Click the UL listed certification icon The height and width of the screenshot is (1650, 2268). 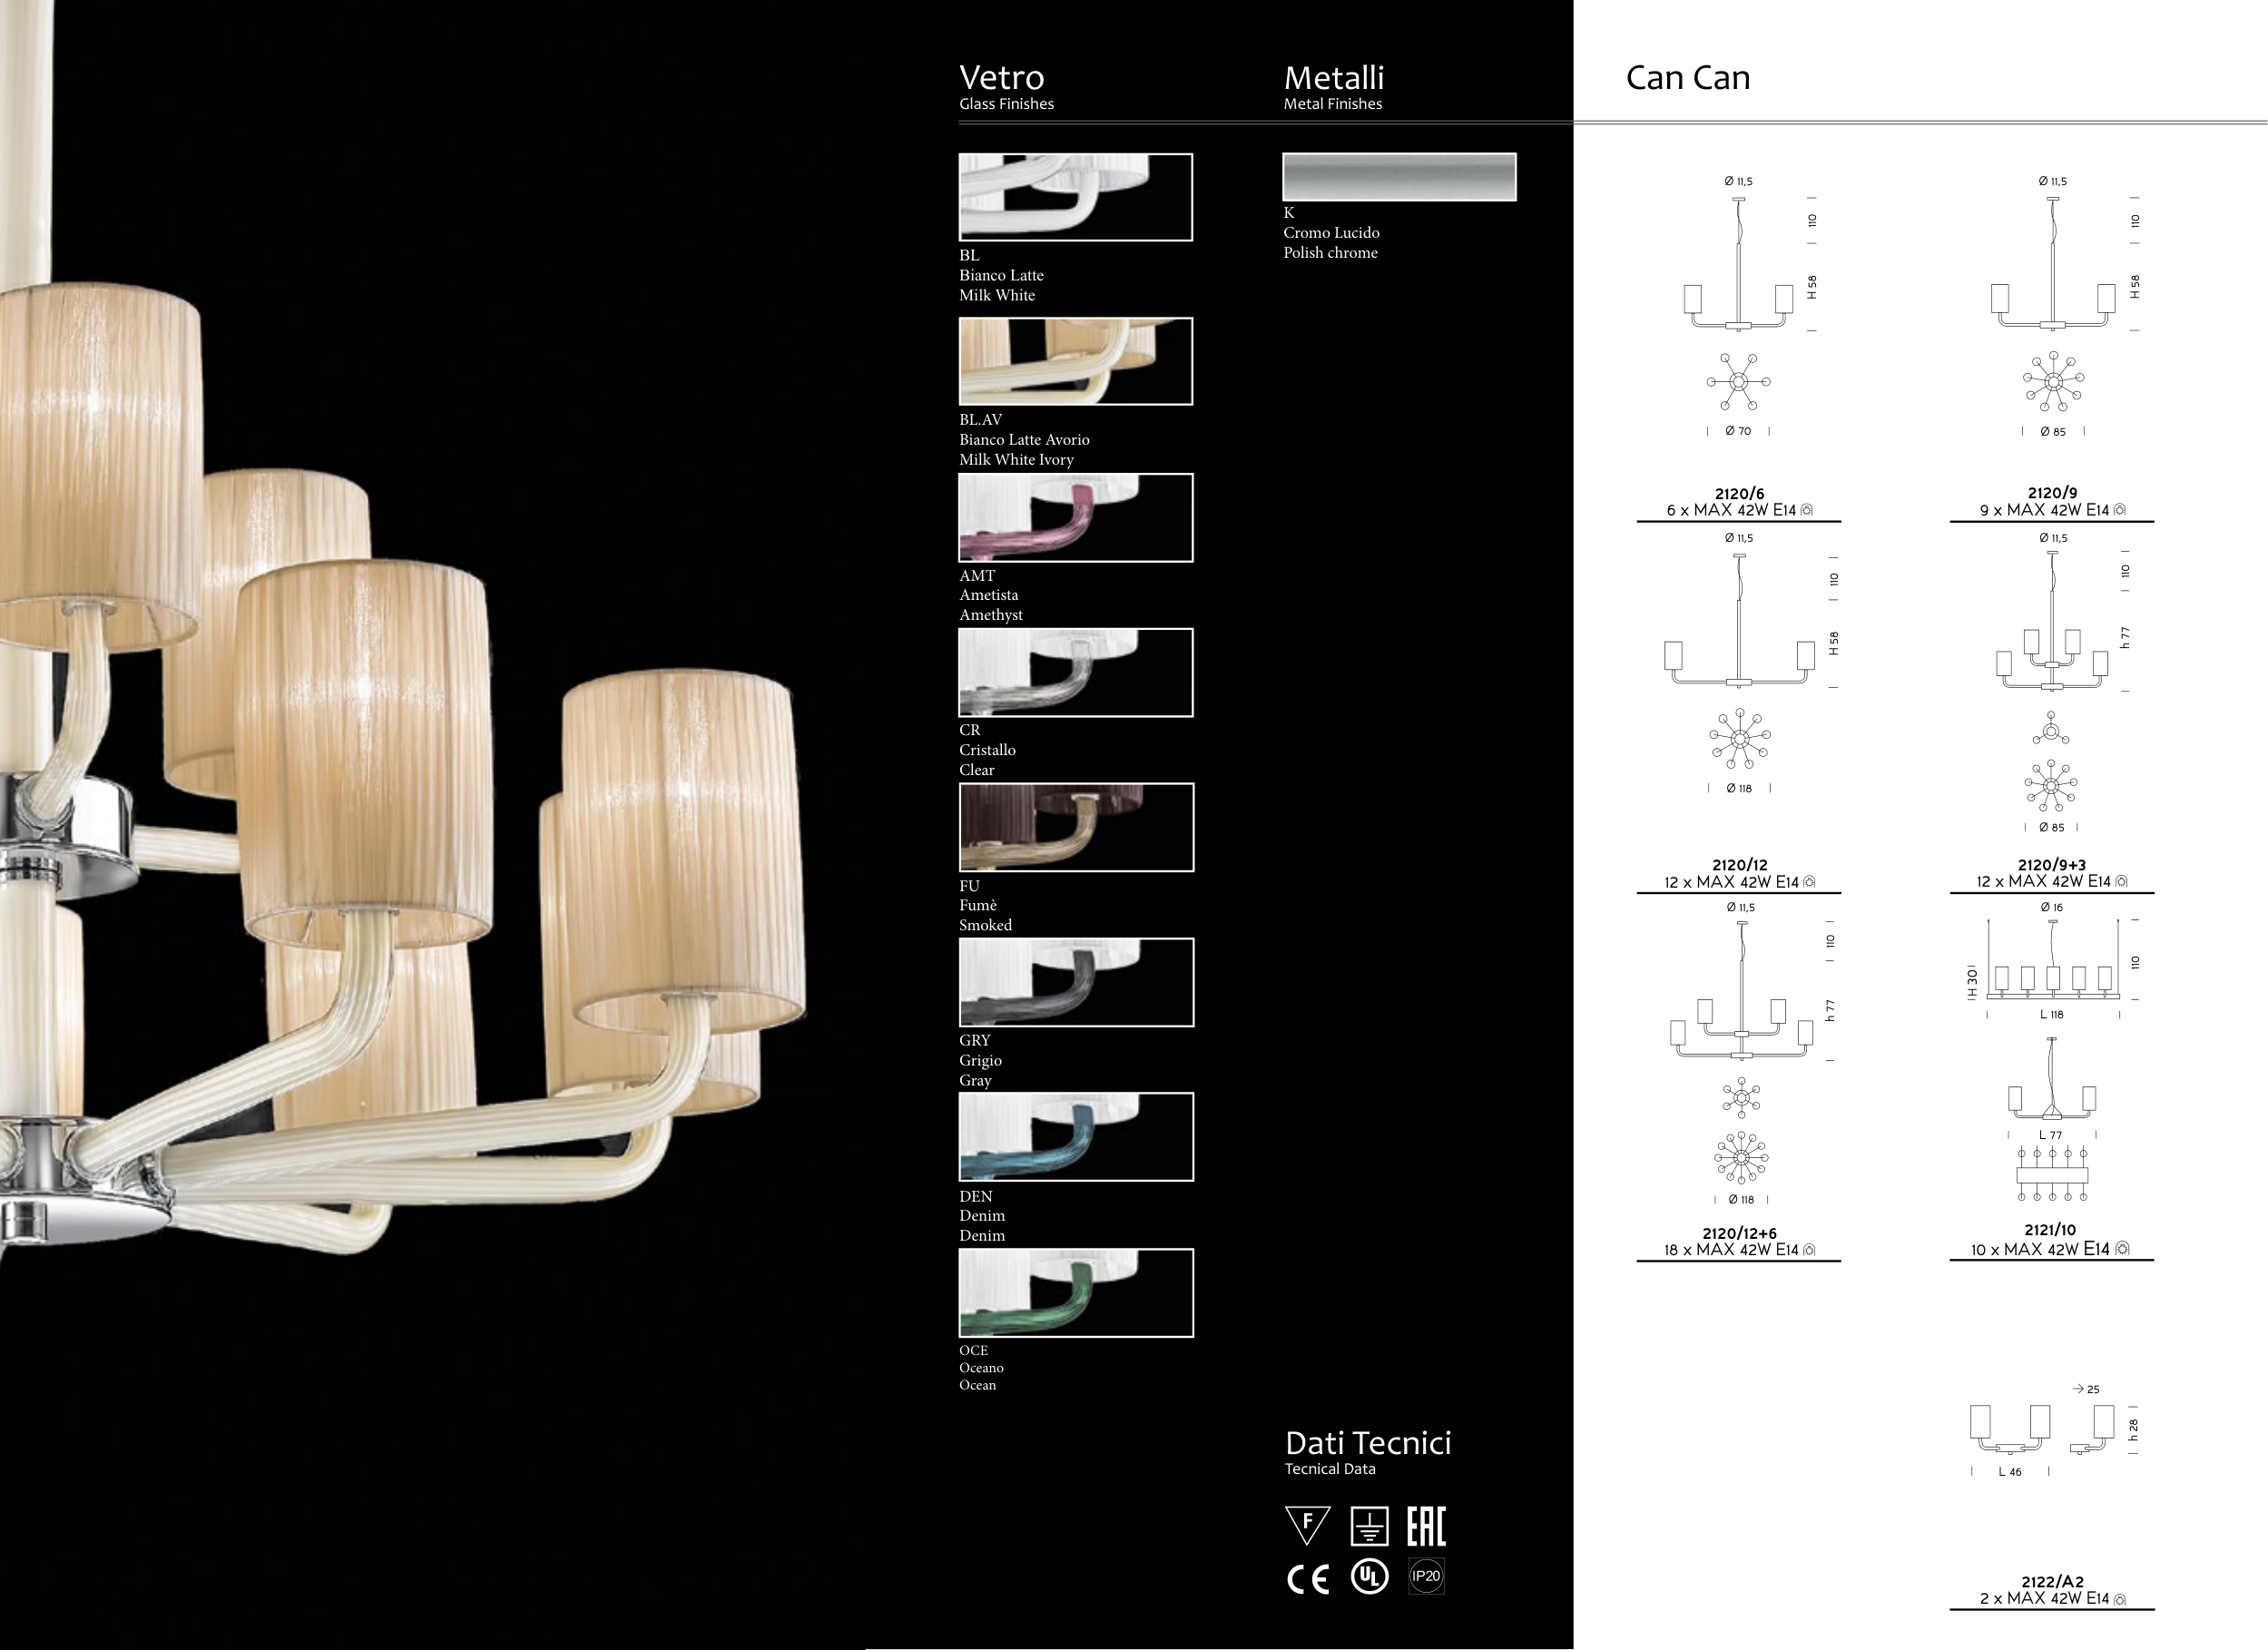coord(1369,1576)
